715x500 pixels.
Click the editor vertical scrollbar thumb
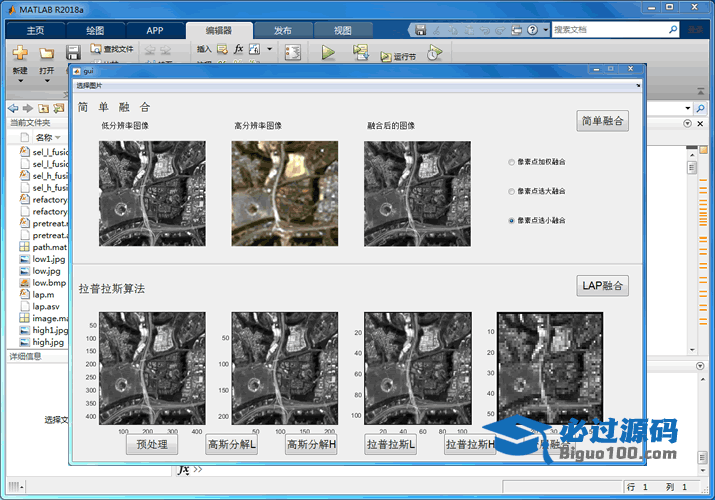tap(692, 168)
